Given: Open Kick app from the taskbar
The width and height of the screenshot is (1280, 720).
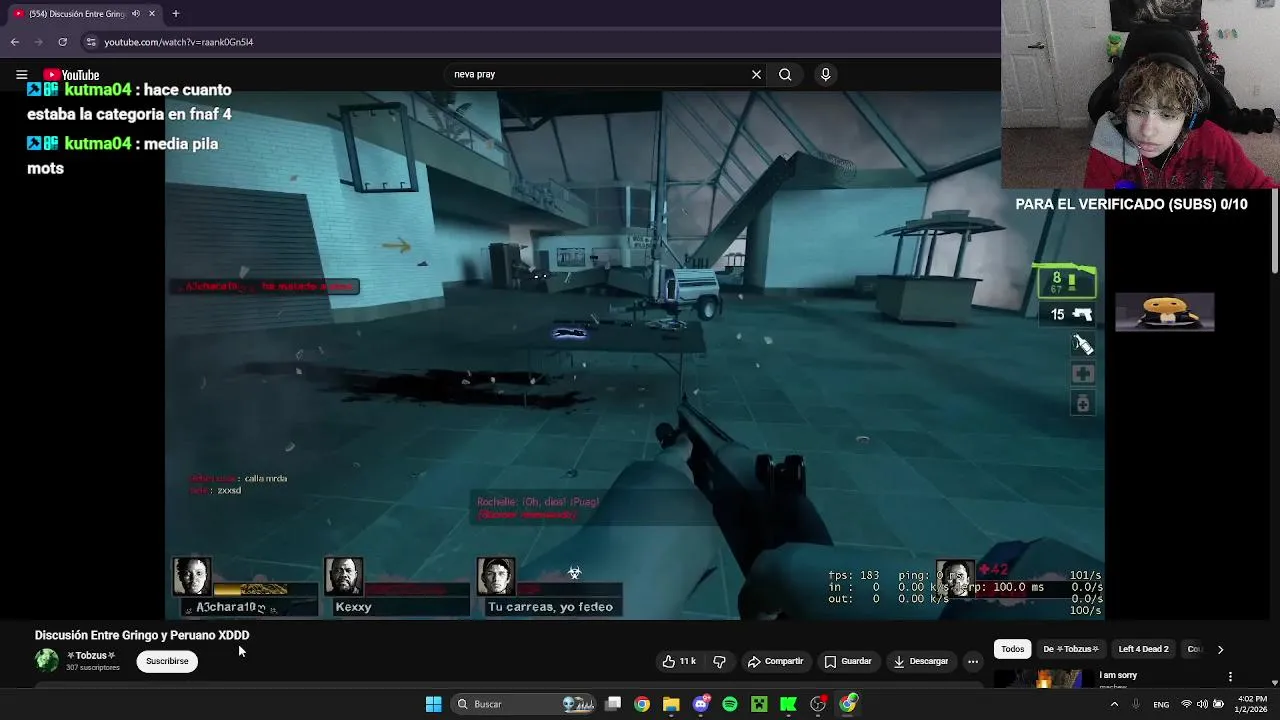Looking at the screenshot, I should coord(788,704).
